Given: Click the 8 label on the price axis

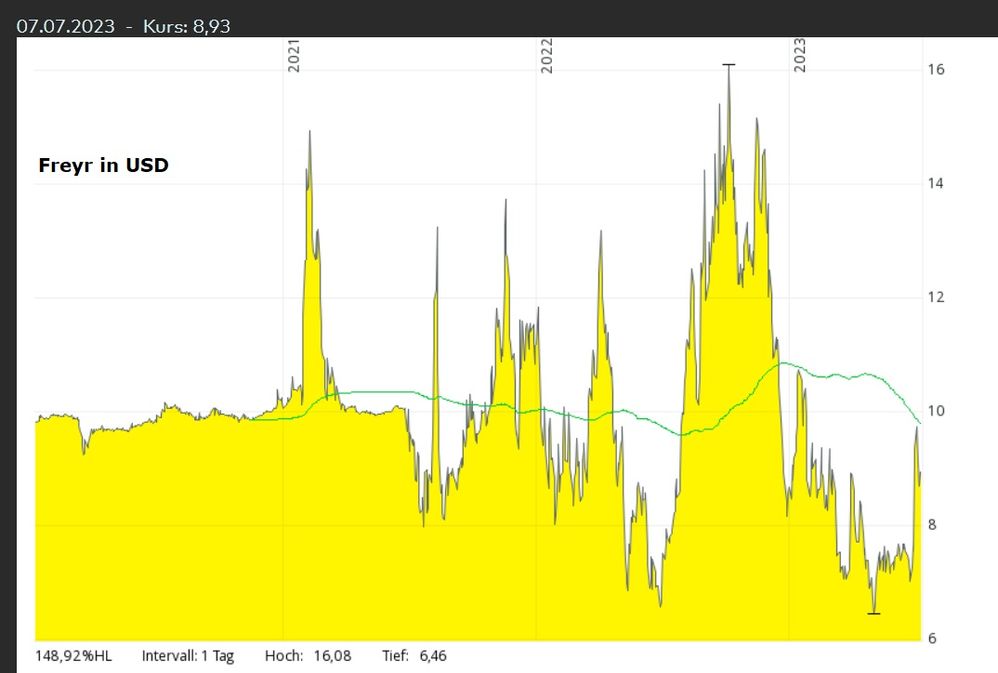Looking at the screenshot, I should (x=931, y=525).
